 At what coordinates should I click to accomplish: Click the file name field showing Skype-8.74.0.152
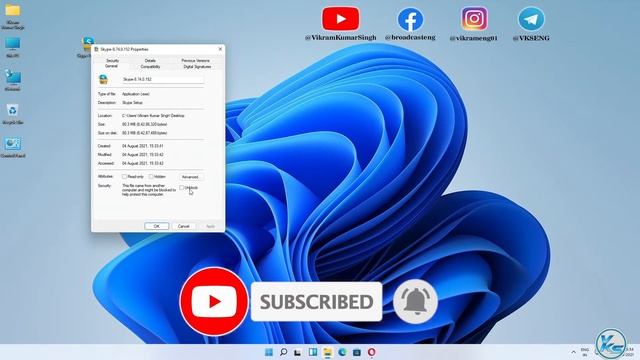163,79
